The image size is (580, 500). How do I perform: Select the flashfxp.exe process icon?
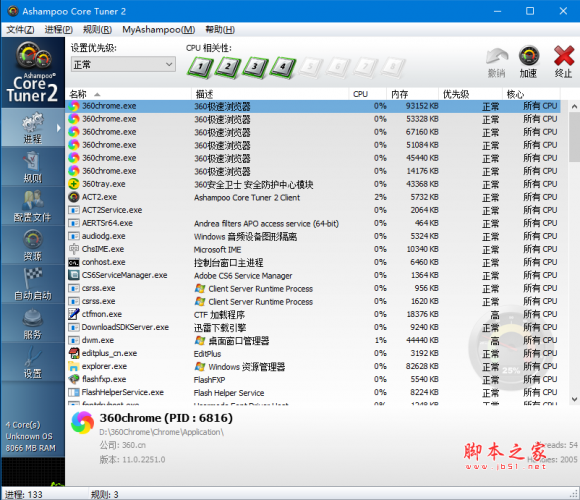click(x=74, y=379)
